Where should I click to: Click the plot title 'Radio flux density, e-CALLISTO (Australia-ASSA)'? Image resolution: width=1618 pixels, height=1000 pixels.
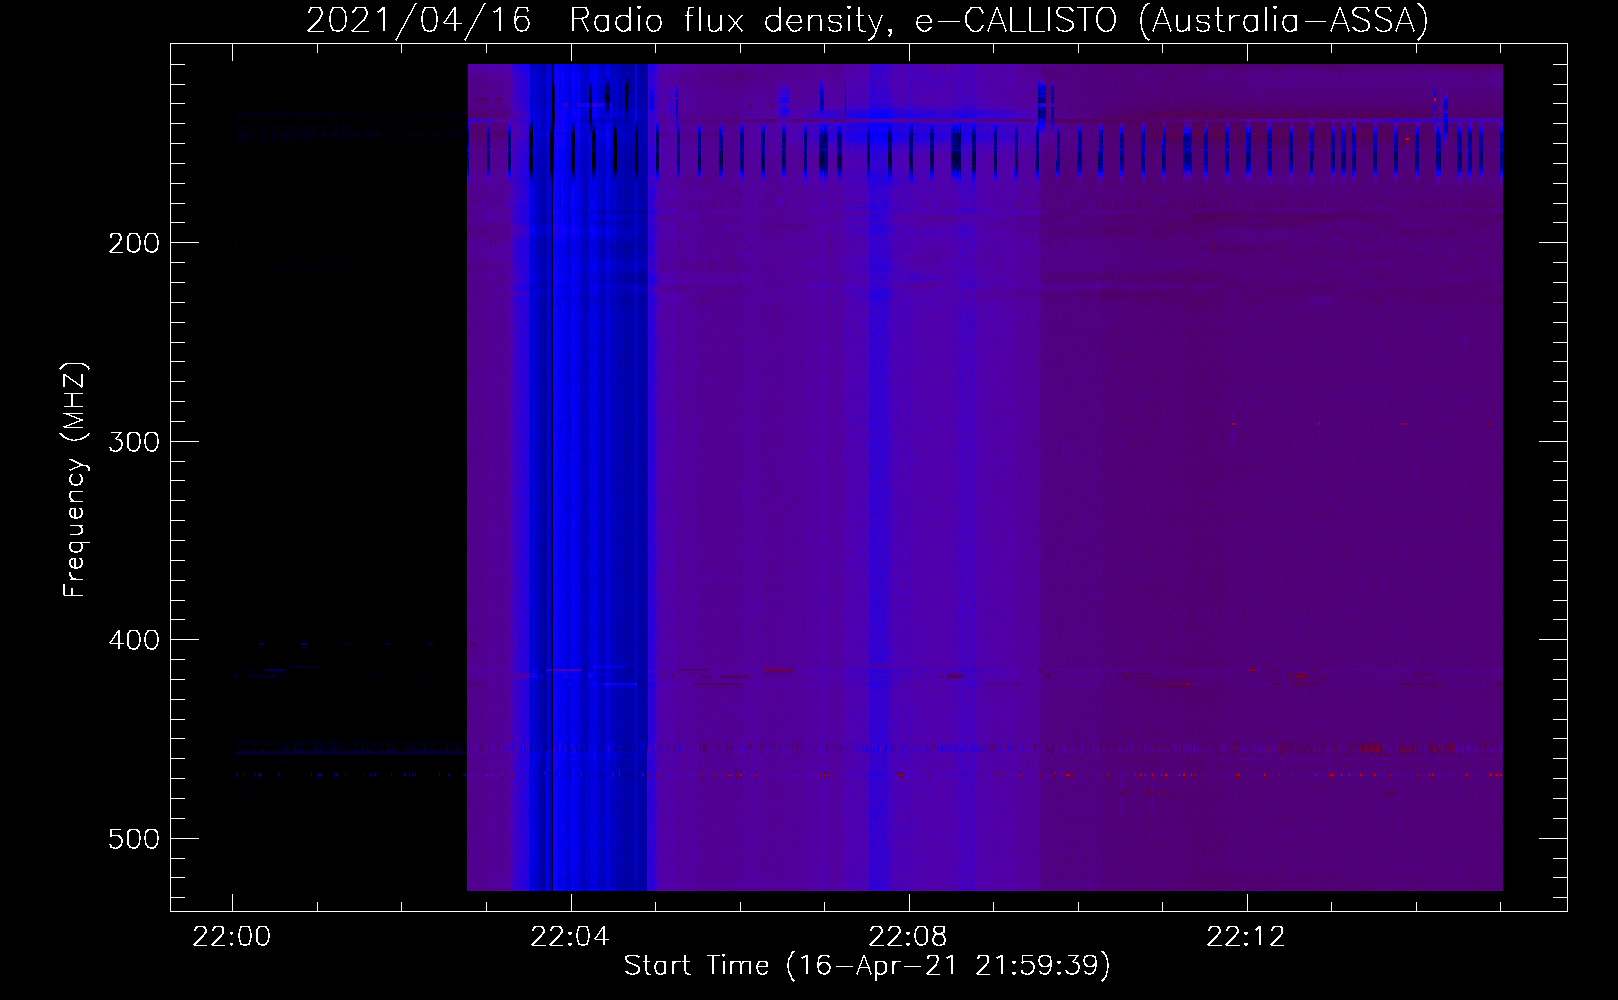coord(999,20)
